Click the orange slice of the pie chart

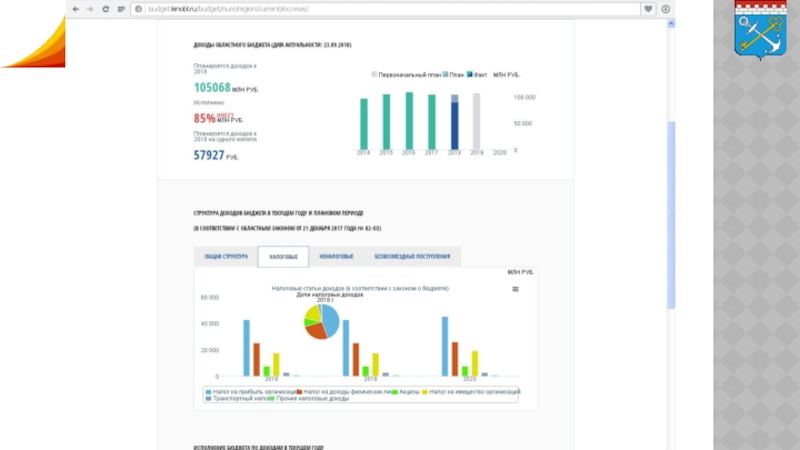(x=316, y=331)
